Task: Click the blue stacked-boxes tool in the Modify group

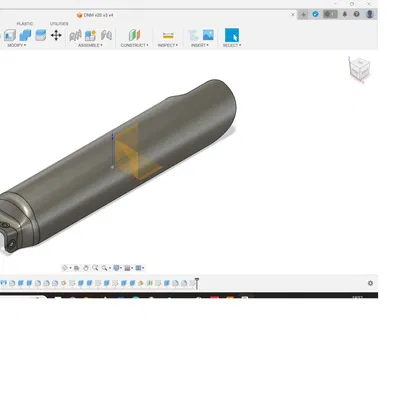Action: (25, 35)
